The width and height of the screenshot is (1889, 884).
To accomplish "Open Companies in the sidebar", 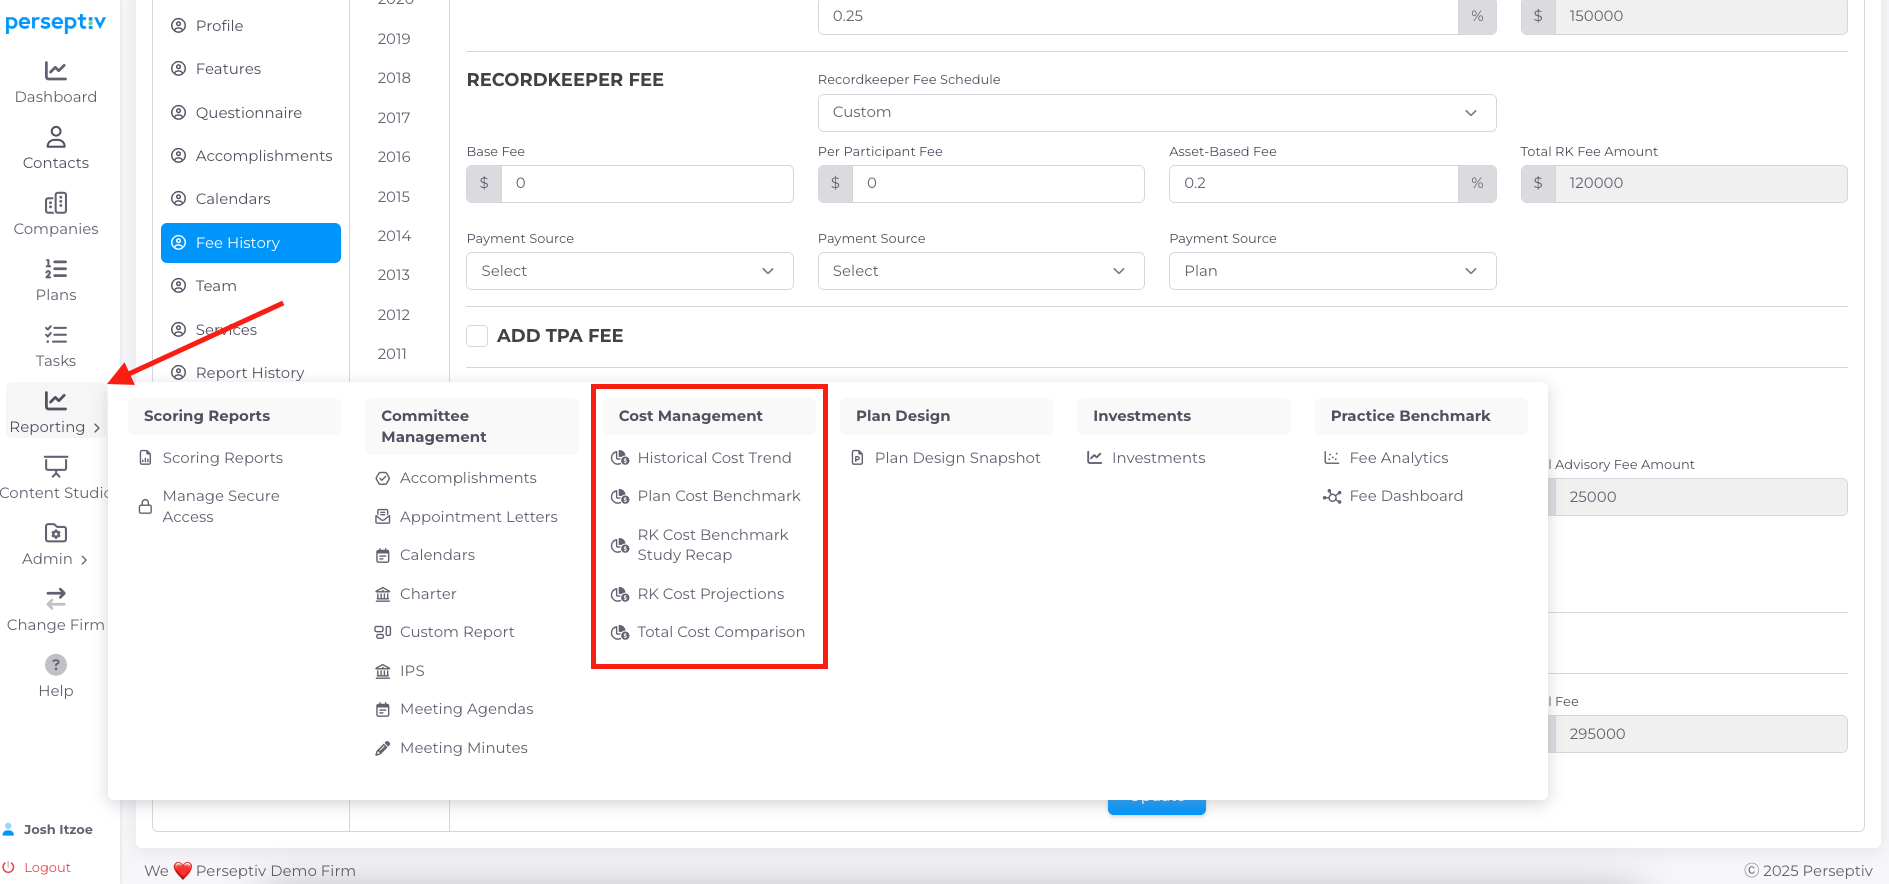I will [x=56, y=215].
